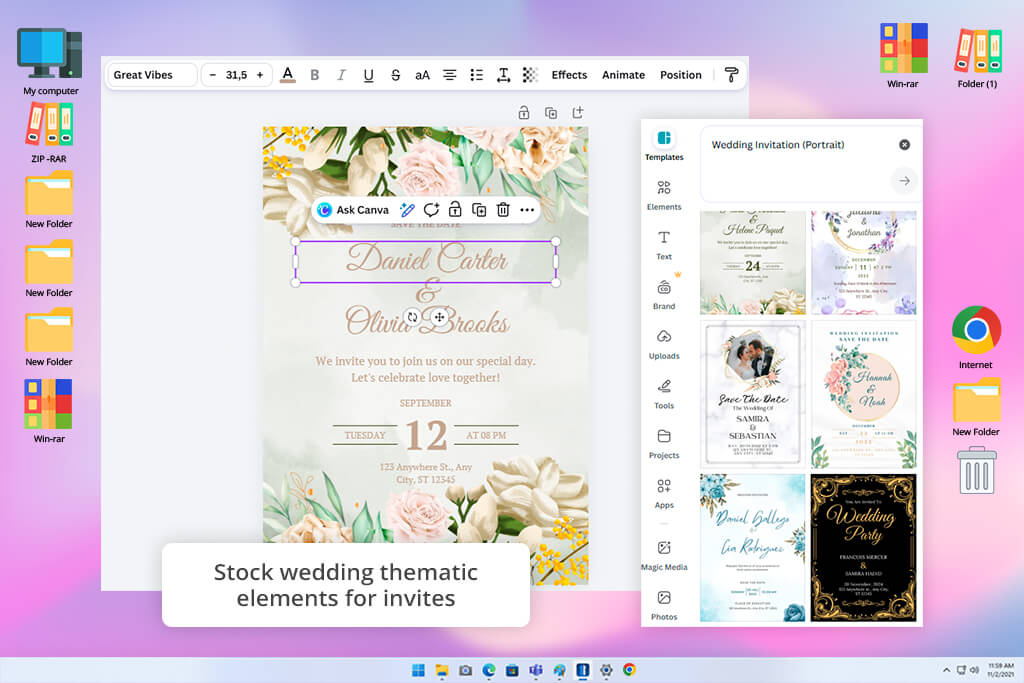Click the font size value 31,5

point(236,75)
